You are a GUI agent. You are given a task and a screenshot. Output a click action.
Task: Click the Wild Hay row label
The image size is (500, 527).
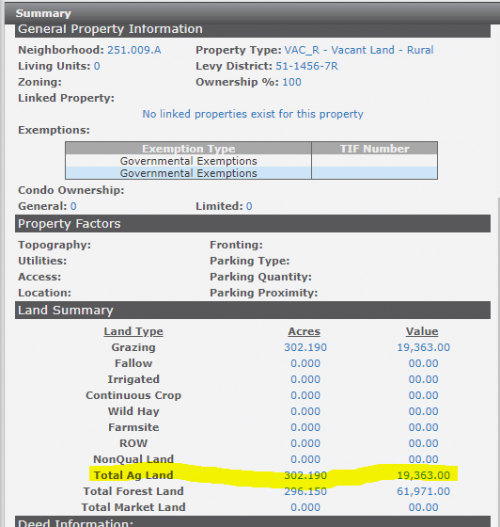pyautogui.click(x=133, y=411)
